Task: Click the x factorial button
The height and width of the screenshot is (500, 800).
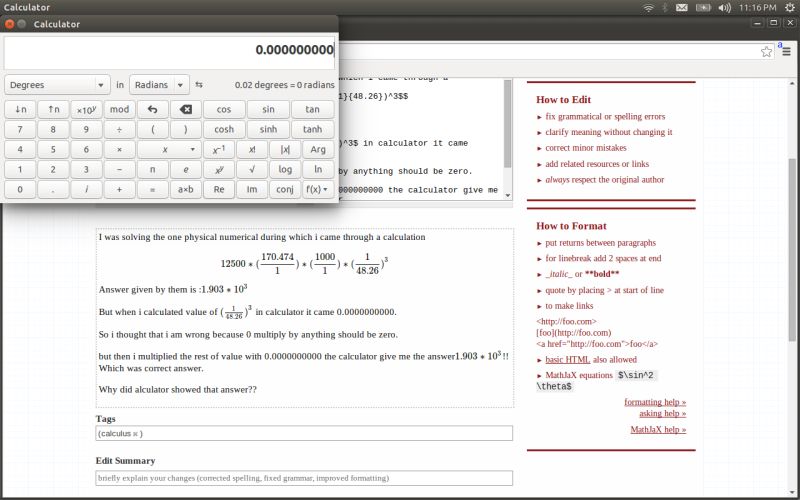Action: pyautogui.click(x=252, y=149)
